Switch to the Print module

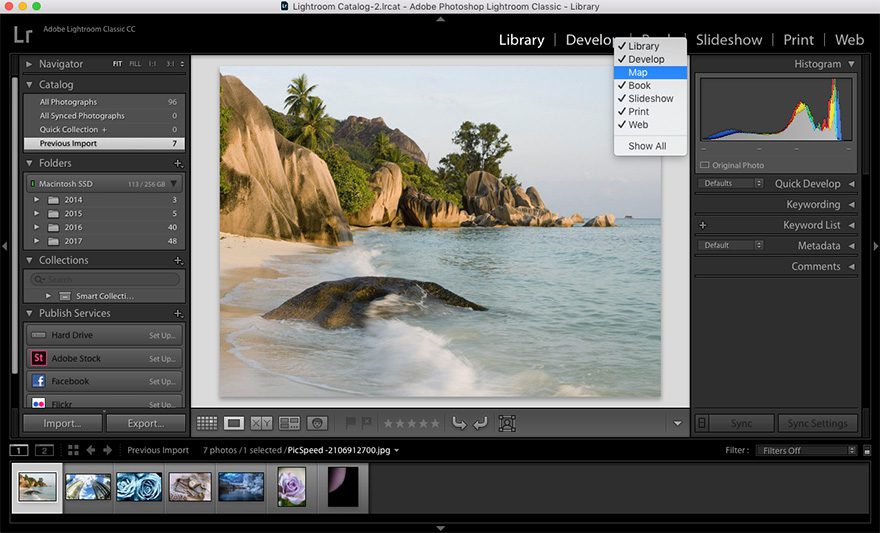tap(798, 40)
